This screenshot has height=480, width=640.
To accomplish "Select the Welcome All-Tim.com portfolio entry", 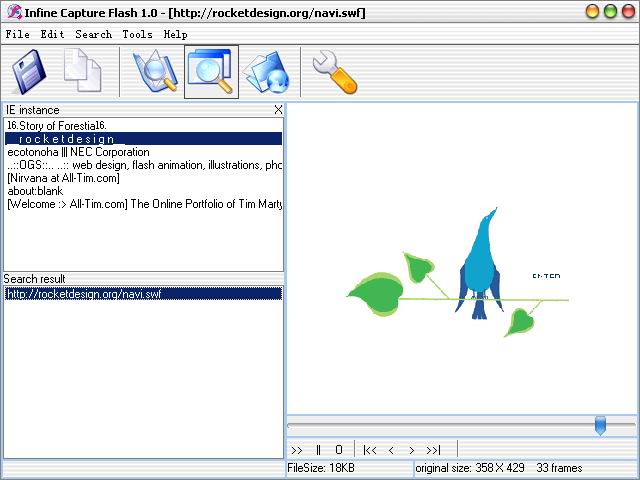I will 144,204.
